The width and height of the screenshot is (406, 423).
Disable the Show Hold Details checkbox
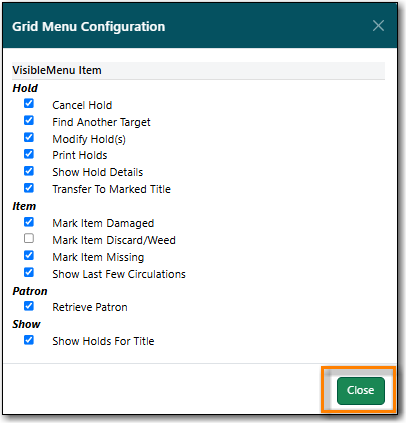coord(29,171)
